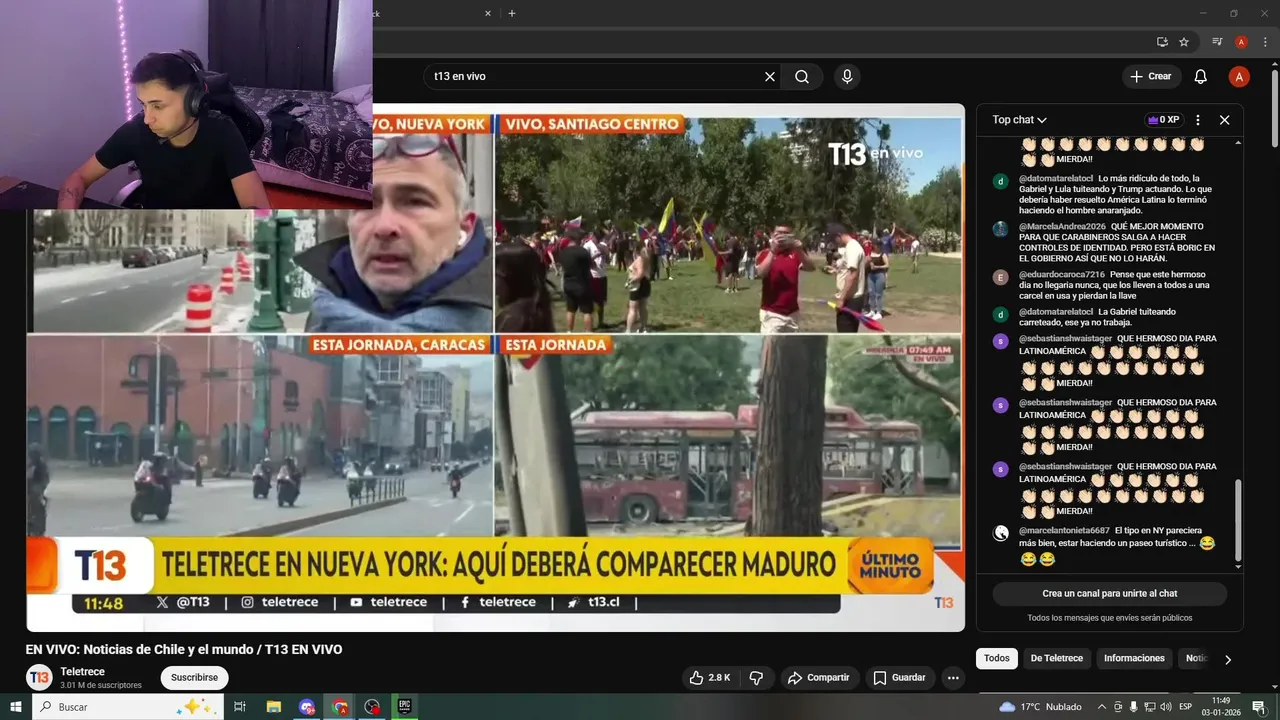Open more video actions menu
The height and width of the screenshot is (720, 1280).
point(953,678)
